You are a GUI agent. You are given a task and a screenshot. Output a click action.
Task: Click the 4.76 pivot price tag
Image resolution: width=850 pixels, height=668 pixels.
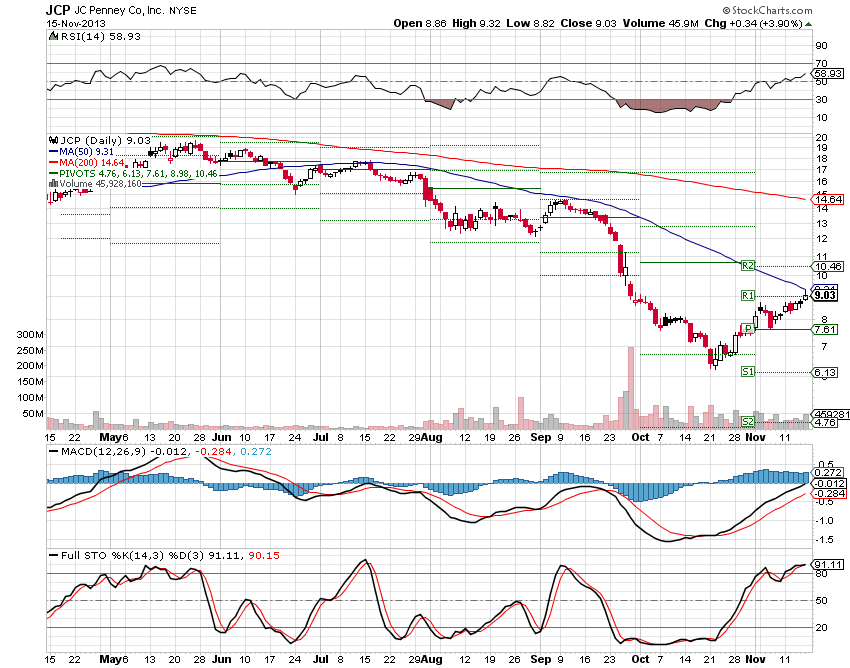click(x=825, y=422)
